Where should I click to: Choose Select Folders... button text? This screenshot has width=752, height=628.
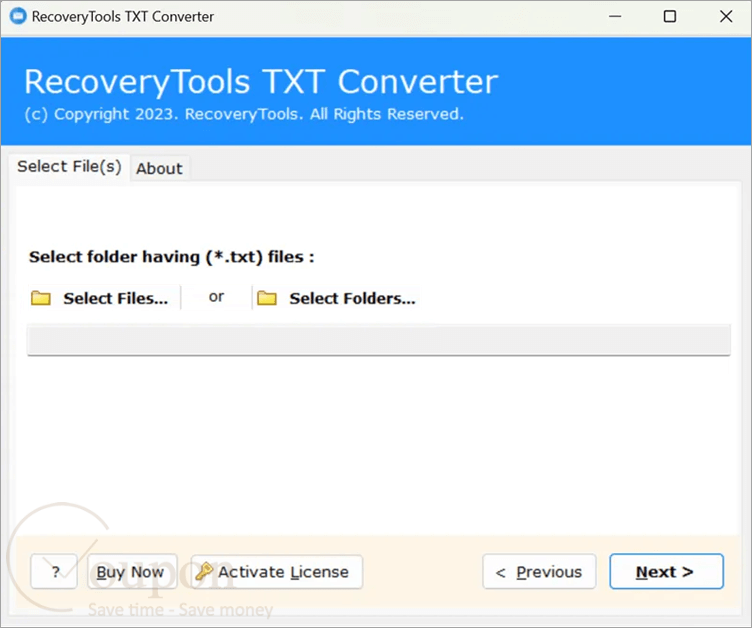click(352, 298)
